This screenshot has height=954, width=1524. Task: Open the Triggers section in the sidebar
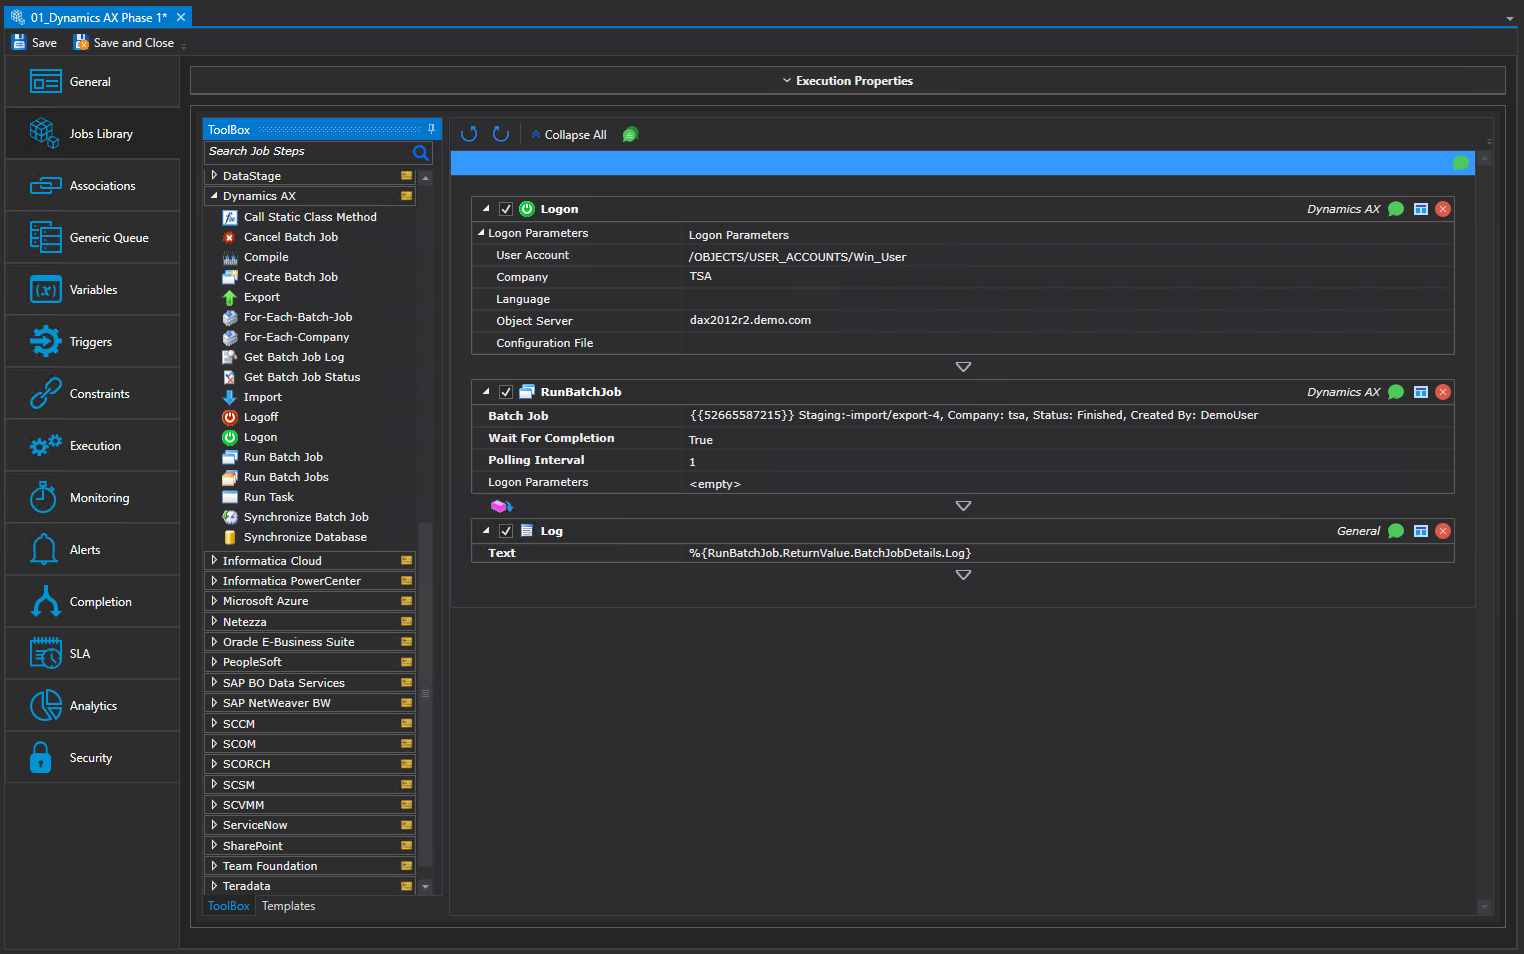[91, 342]
